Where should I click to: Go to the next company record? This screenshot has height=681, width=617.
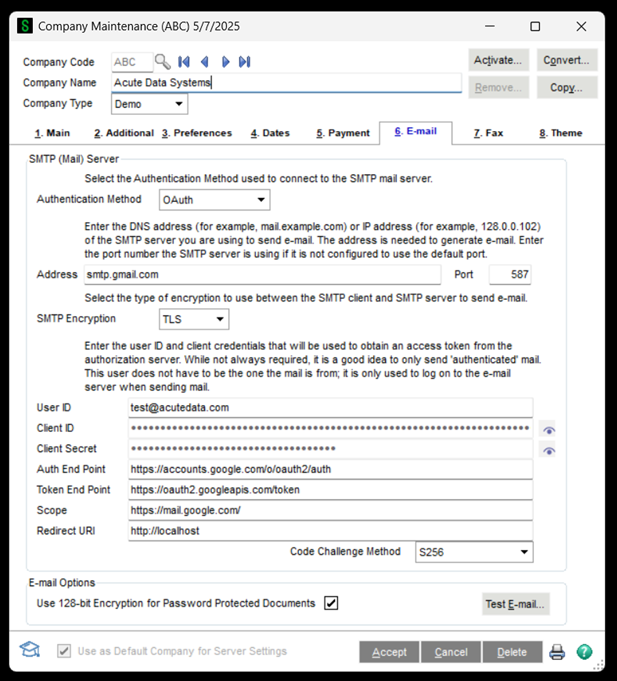click(225, 62)
